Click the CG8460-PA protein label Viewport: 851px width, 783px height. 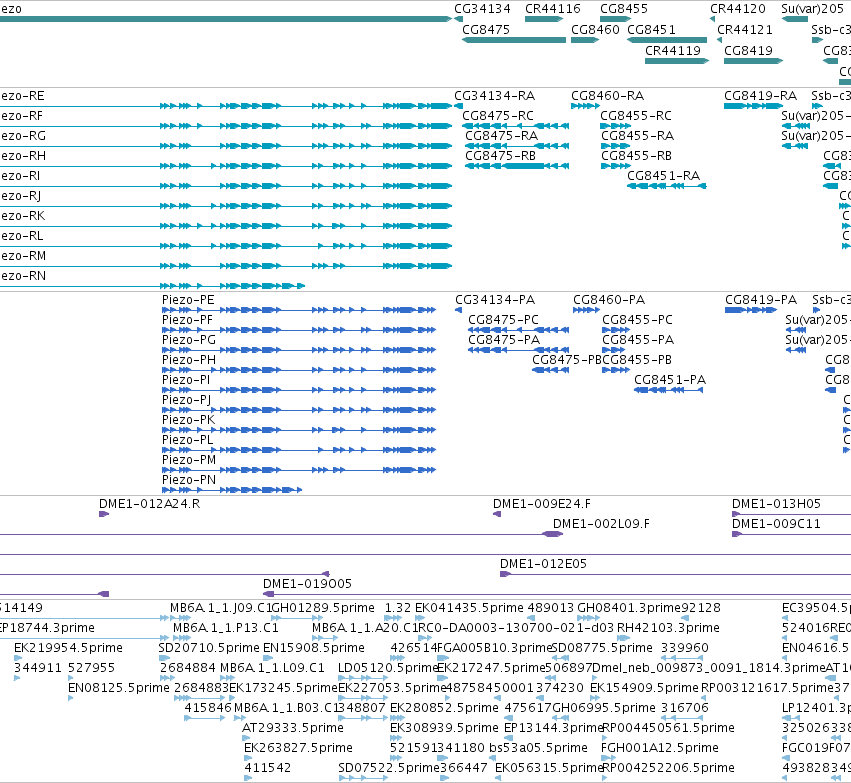click(x=609, y=300)
